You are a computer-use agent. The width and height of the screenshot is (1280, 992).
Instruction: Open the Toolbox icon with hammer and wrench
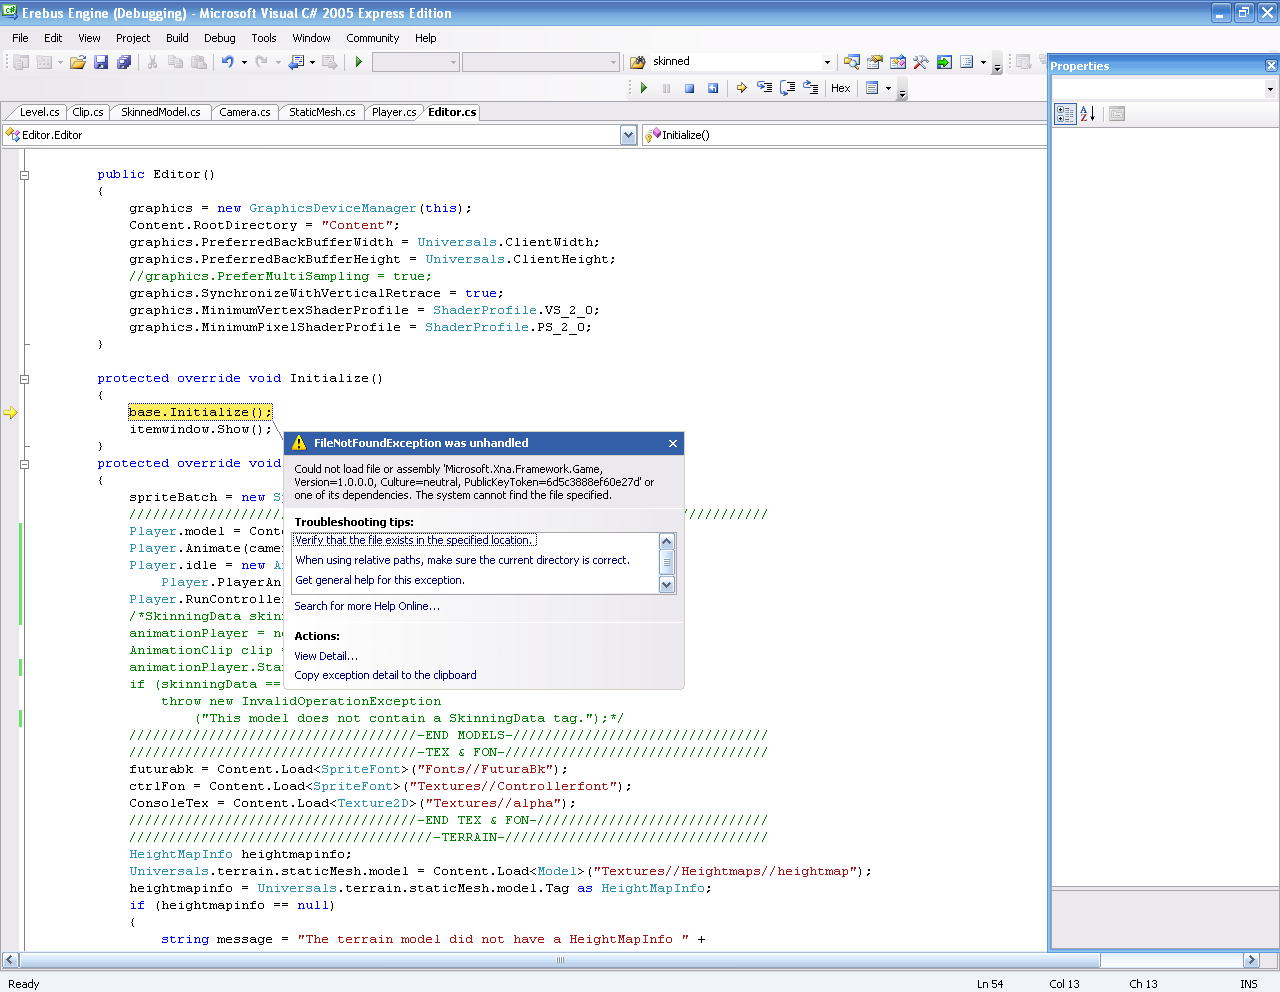921,62
